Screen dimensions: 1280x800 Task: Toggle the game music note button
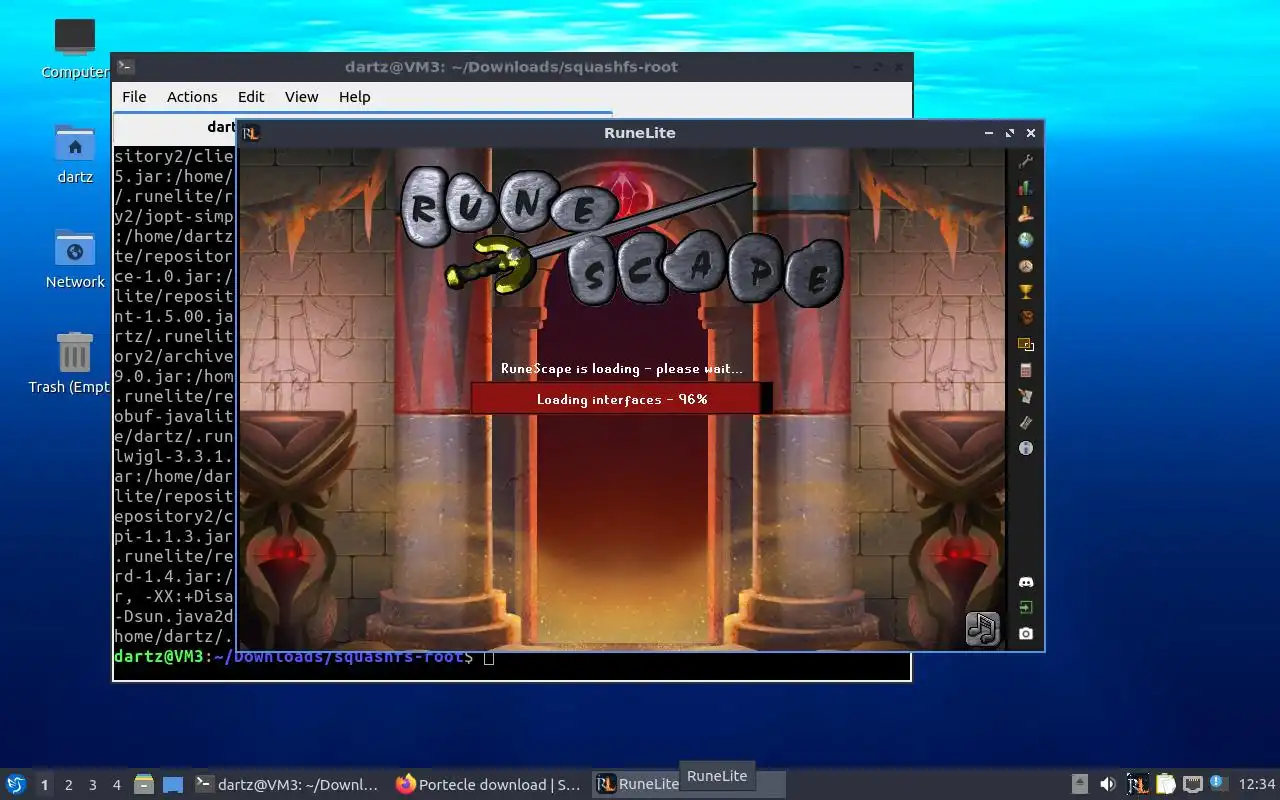click(982, 628)
